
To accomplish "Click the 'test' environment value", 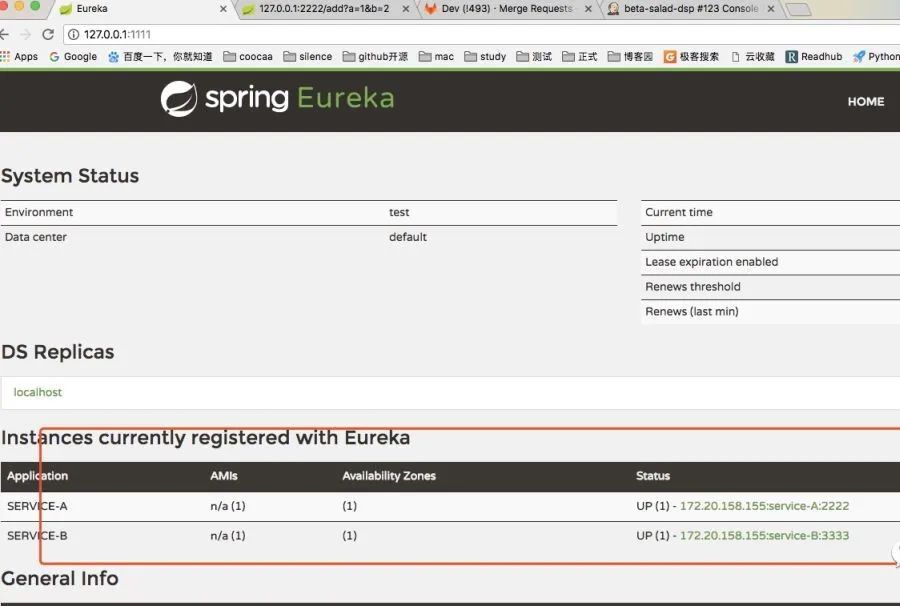I will 399,212.
